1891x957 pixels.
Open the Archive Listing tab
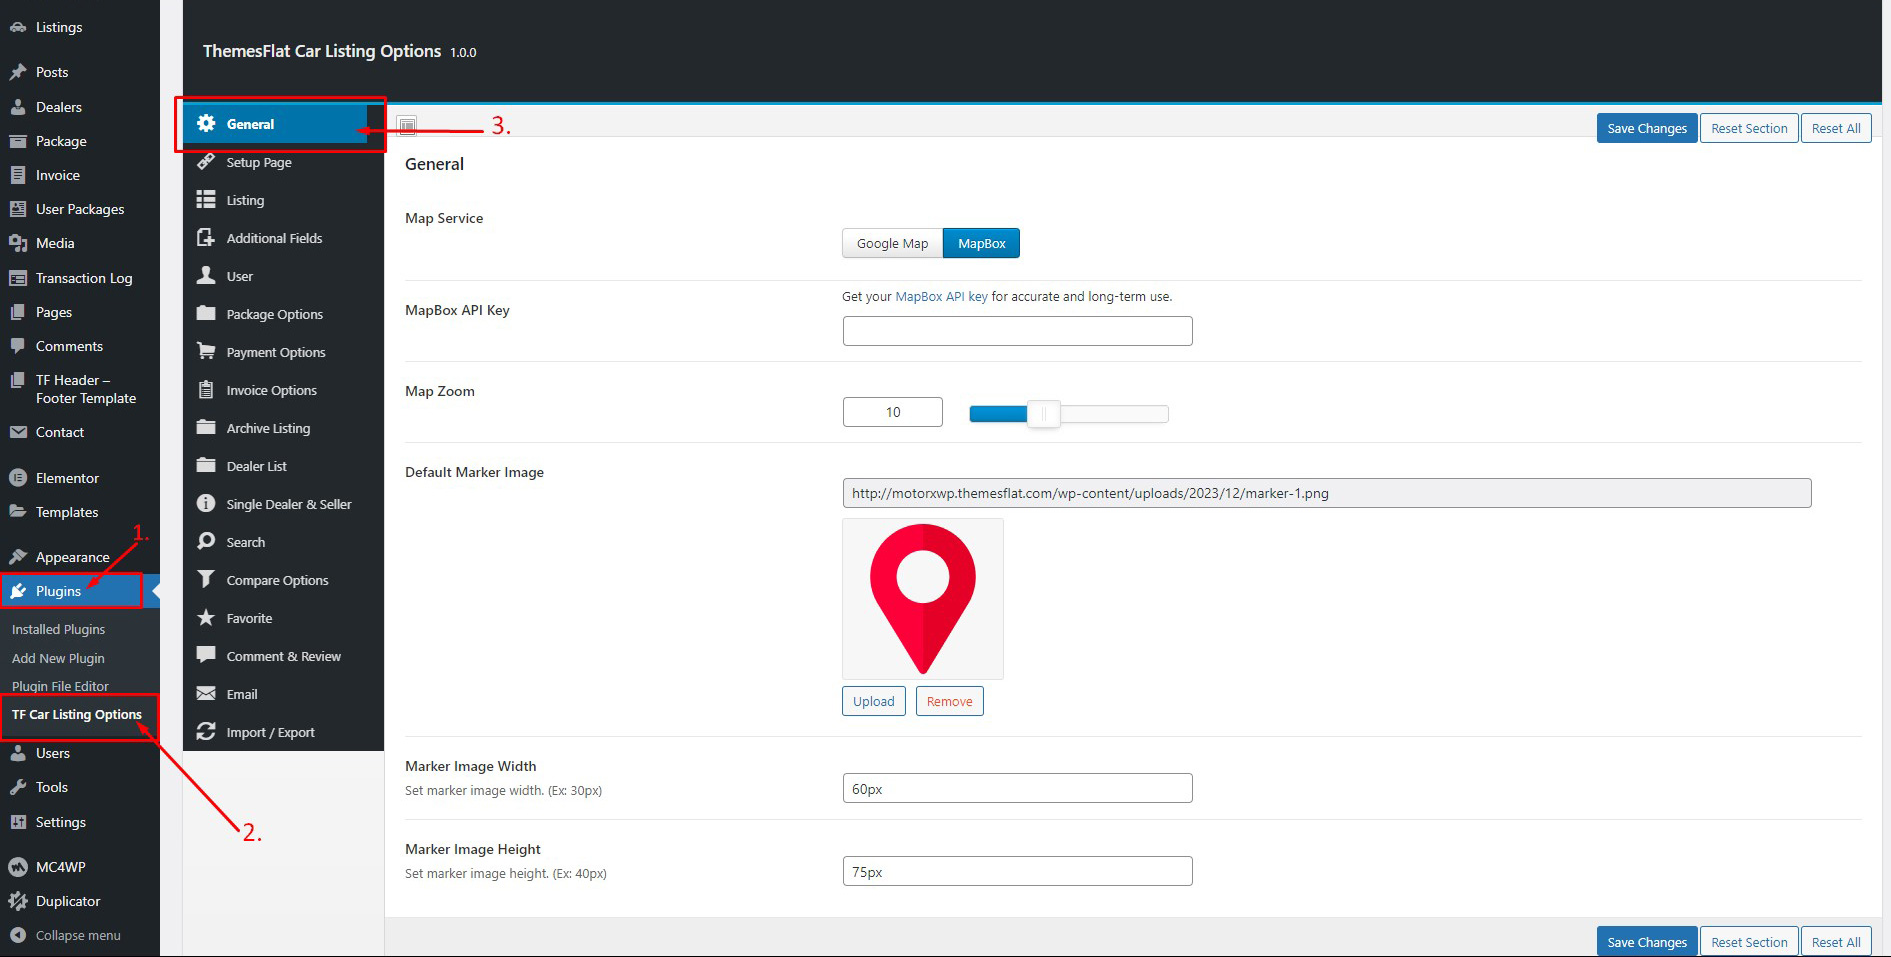click(x=284, y=428)
